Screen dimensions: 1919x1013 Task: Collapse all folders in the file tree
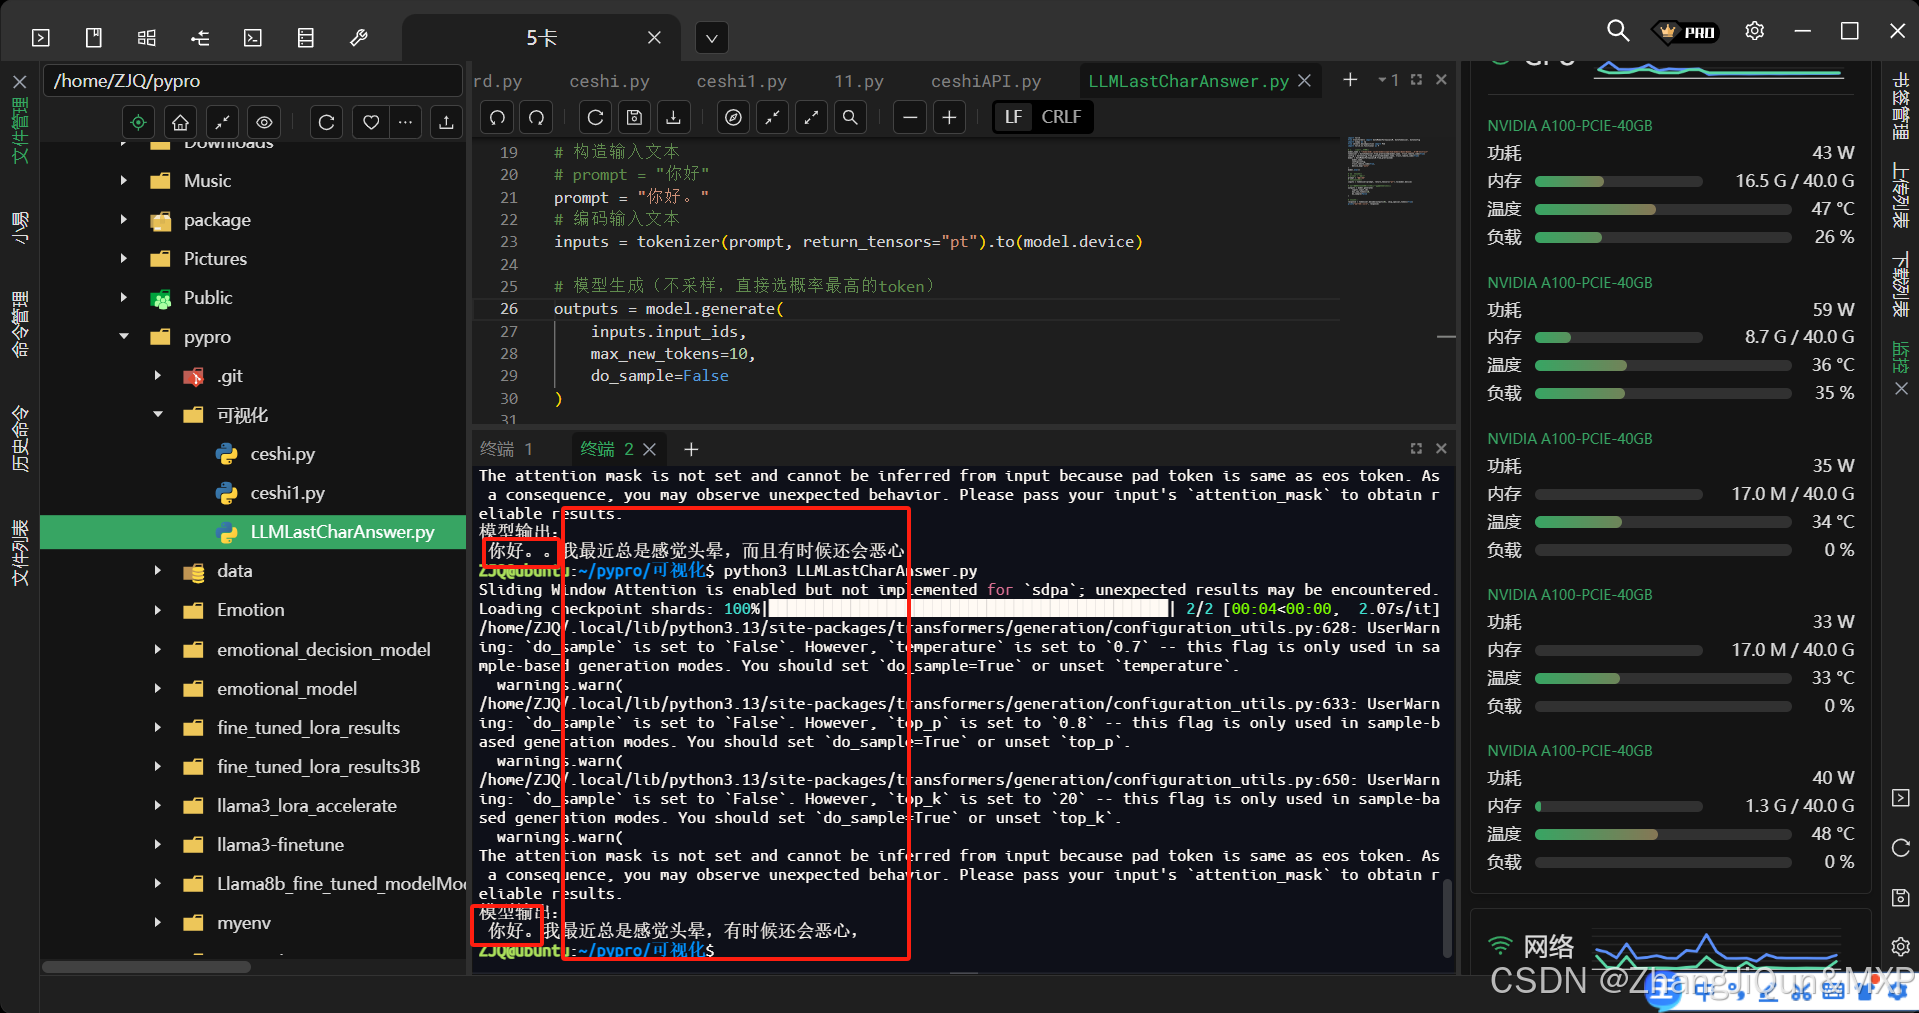click(x=222, y=122)
